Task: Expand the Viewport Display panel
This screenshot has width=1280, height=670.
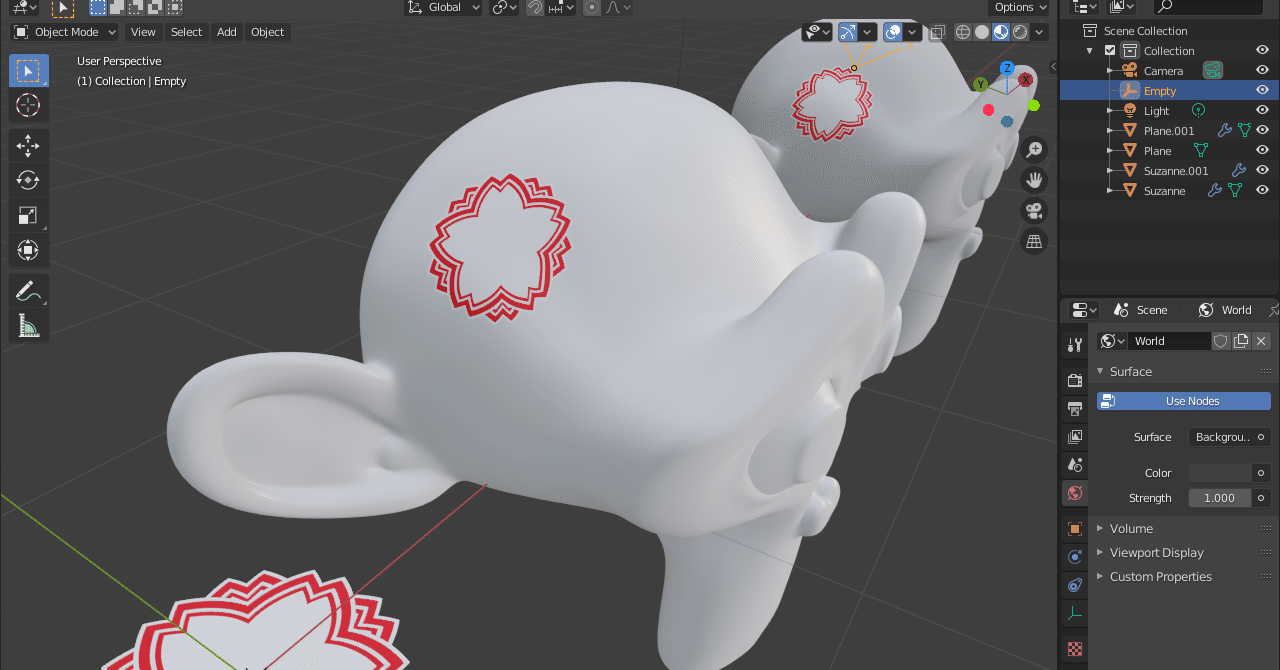Action: (x=1155, y=552)
